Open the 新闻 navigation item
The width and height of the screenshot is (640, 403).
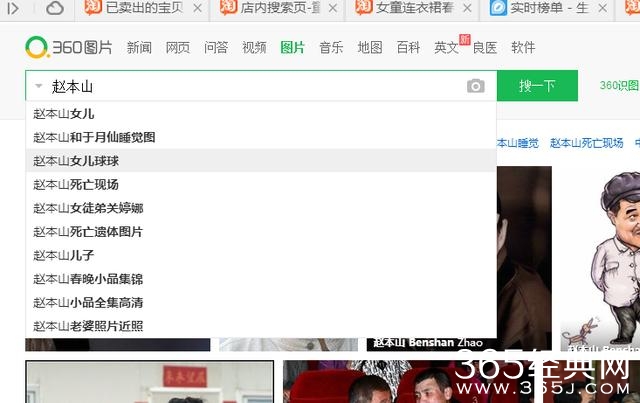pos(139,48)
